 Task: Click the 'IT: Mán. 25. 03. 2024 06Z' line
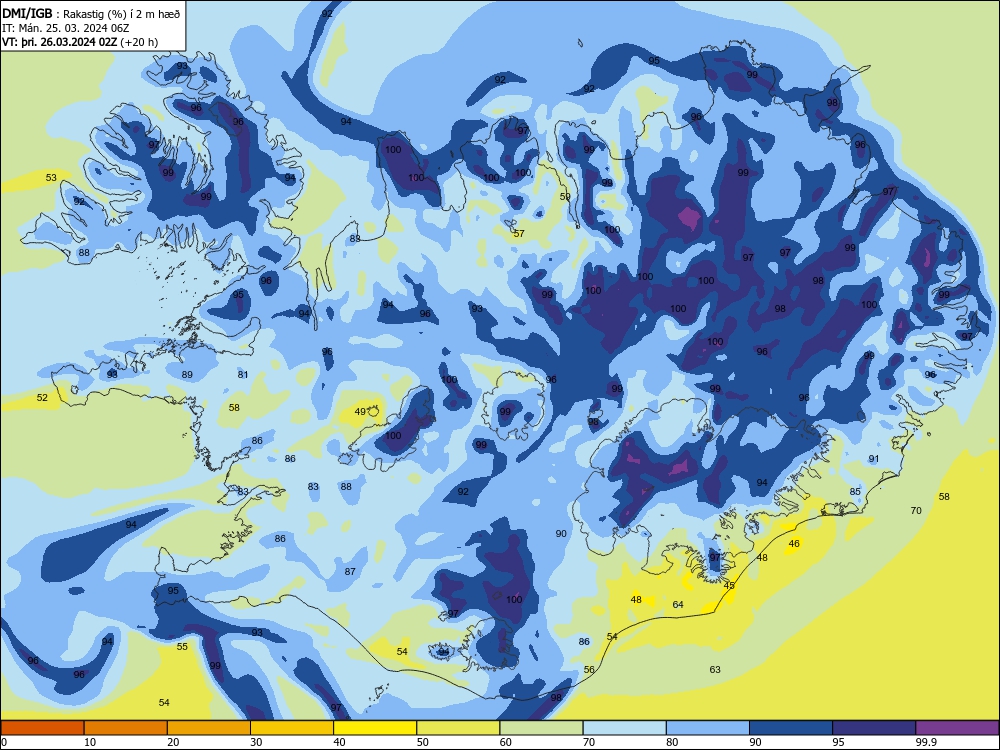click(x=66, y=28)
